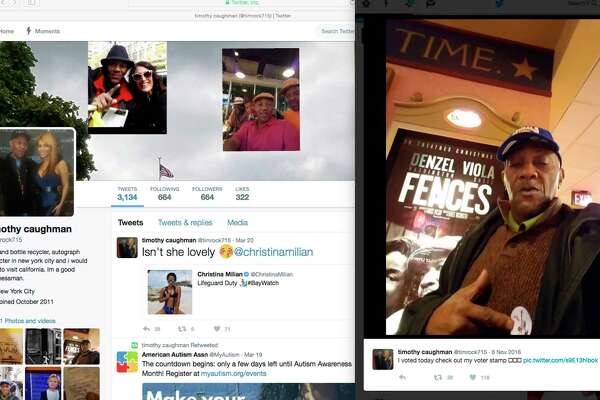Click the "timothy caughman" profile name heading

coord(36,229)
